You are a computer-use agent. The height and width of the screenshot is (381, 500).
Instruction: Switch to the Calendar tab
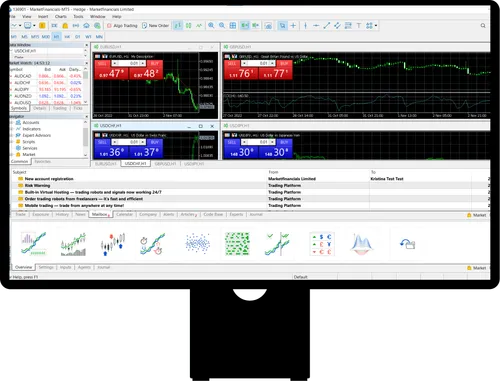(x=124, y=214)
